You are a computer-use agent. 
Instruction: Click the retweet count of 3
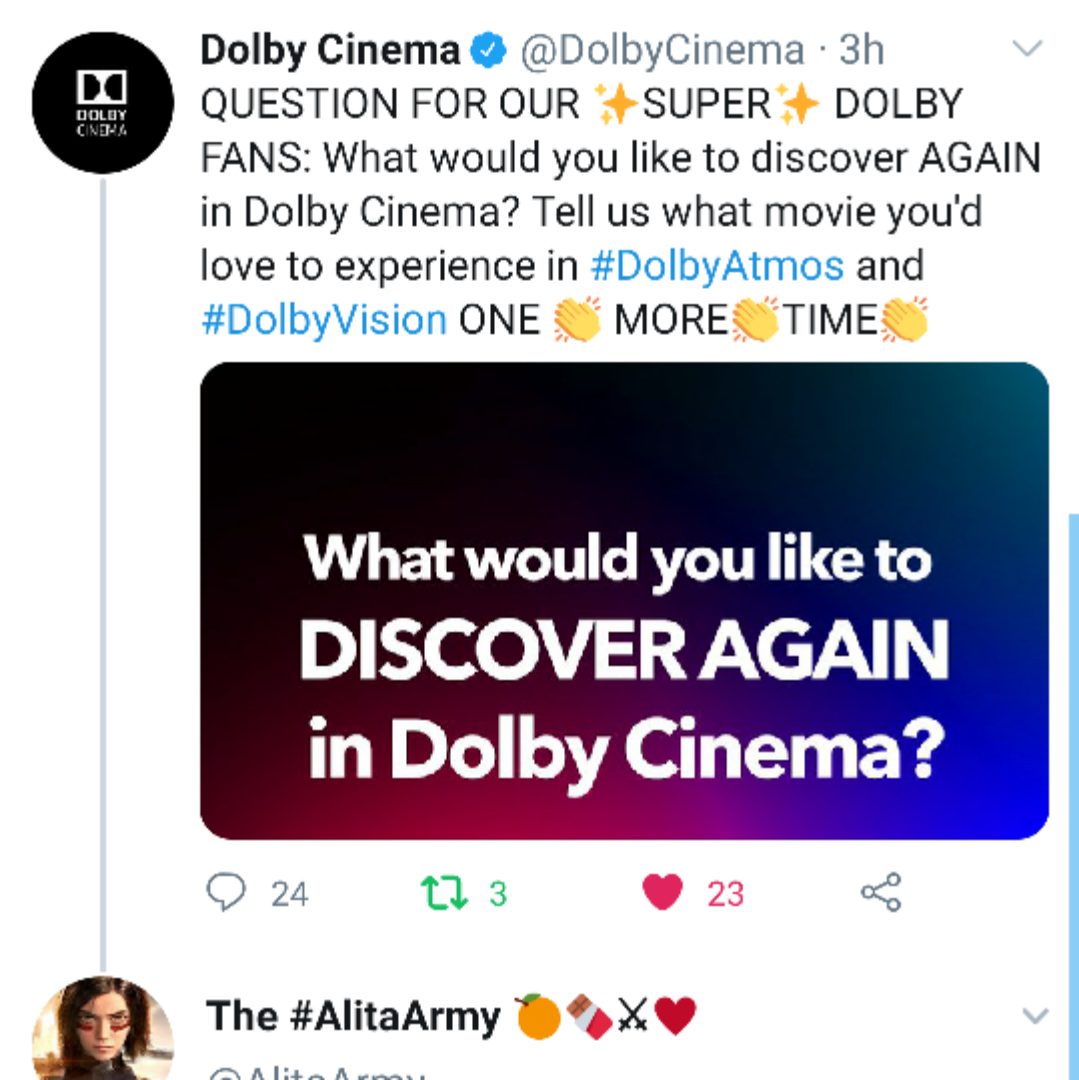[498, 893]
